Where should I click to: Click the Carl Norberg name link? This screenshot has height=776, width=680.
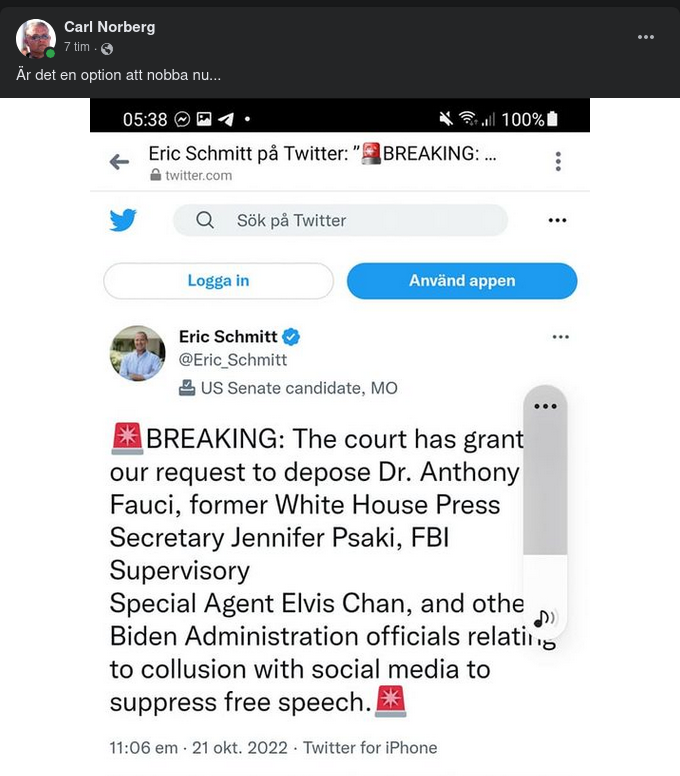pyautogui.click(x=109, y=27)
